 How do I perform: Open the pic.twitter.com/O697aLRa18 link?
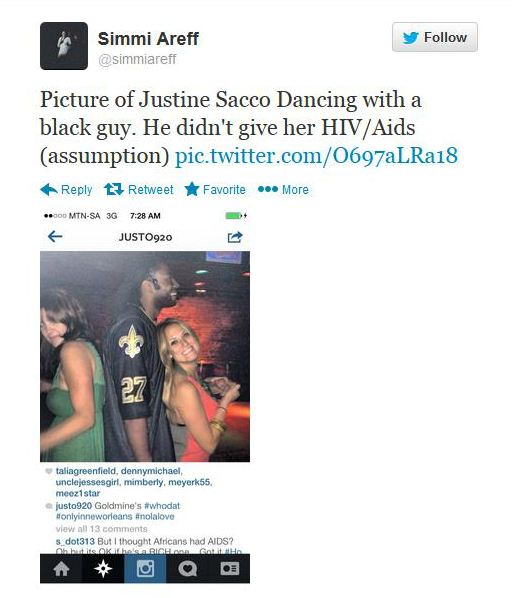point(316,156)
